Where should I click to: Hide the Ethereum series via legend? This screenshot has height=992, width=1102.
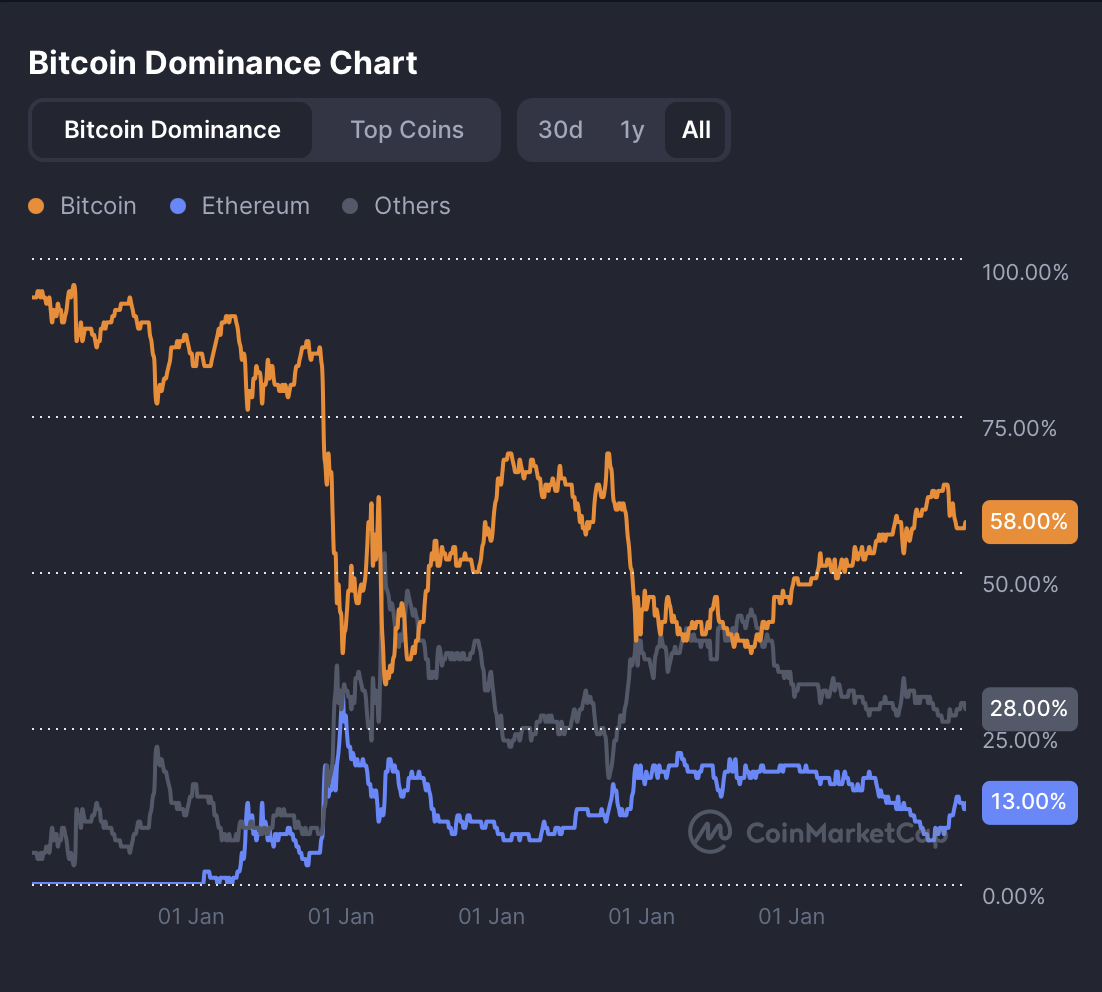[240, 206]
